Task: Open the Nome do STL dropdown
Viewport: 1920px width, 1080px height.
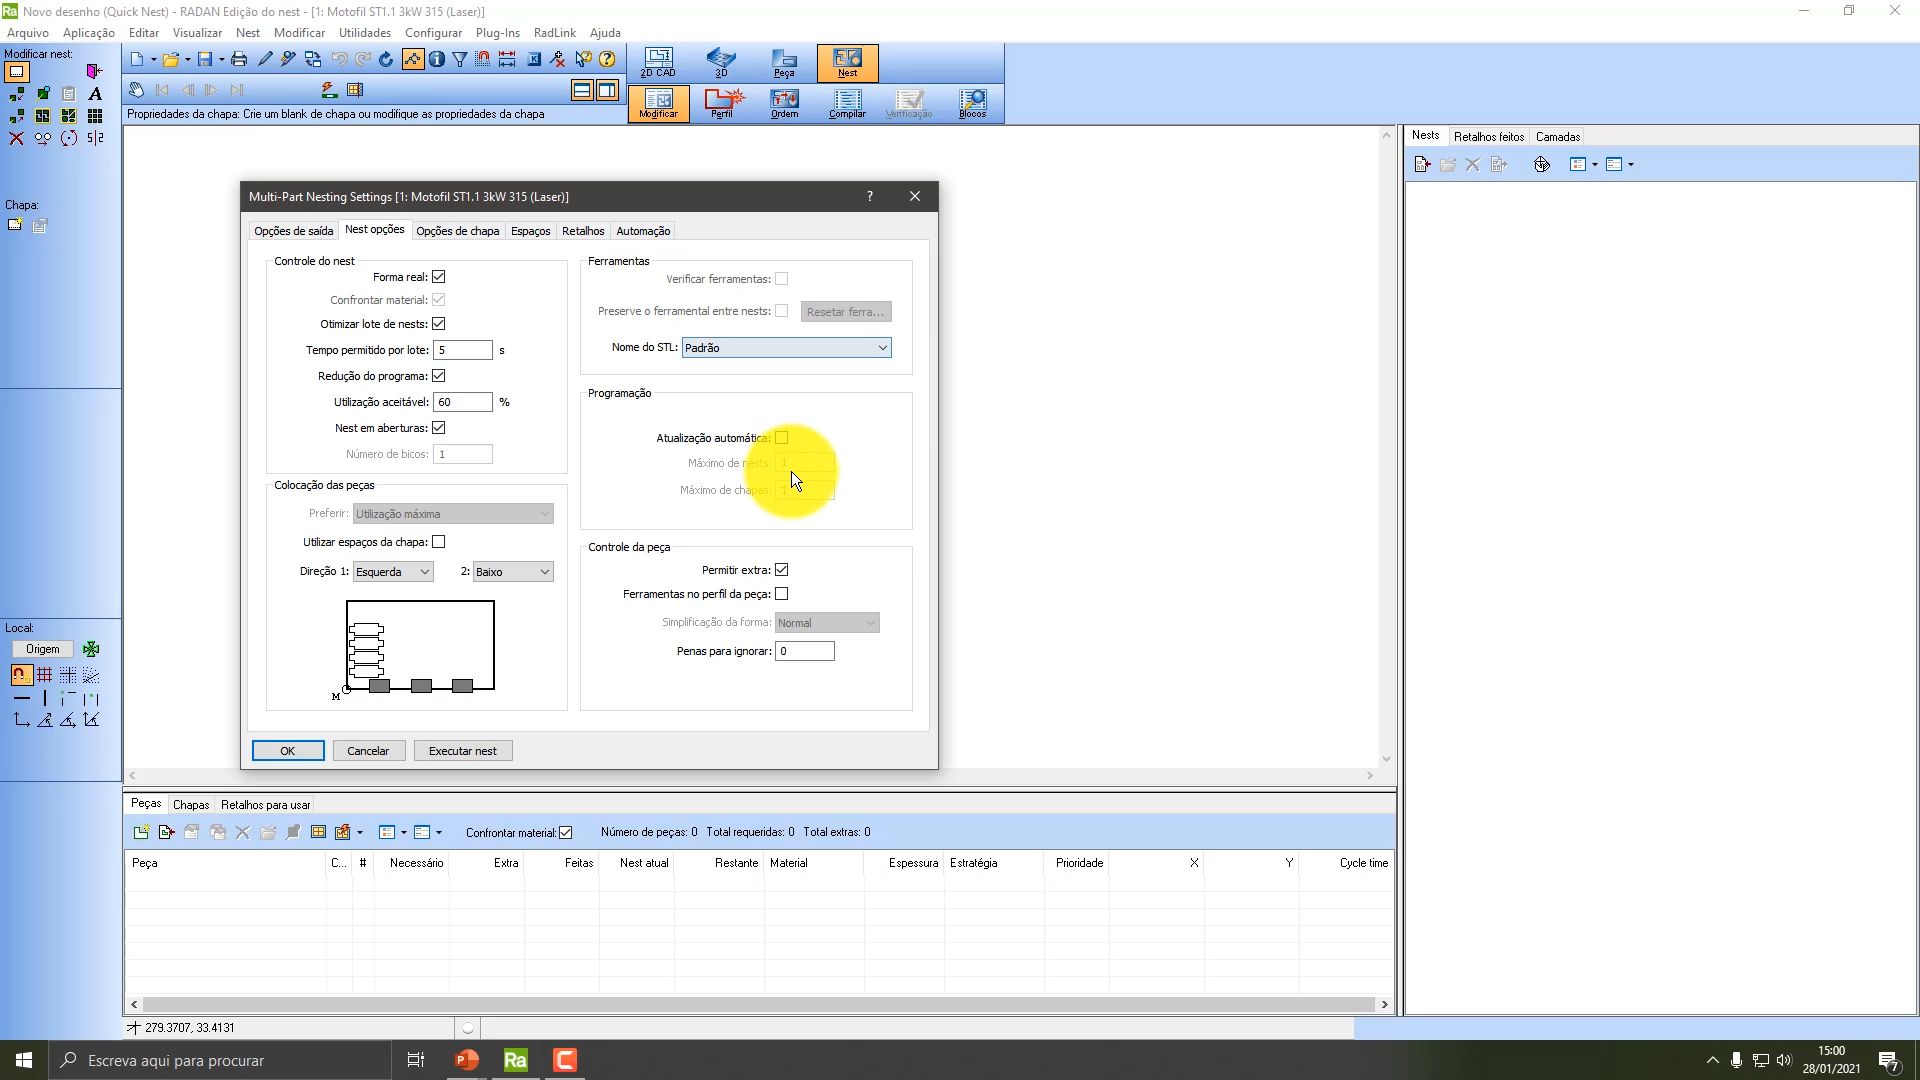Action: (786, 348)
